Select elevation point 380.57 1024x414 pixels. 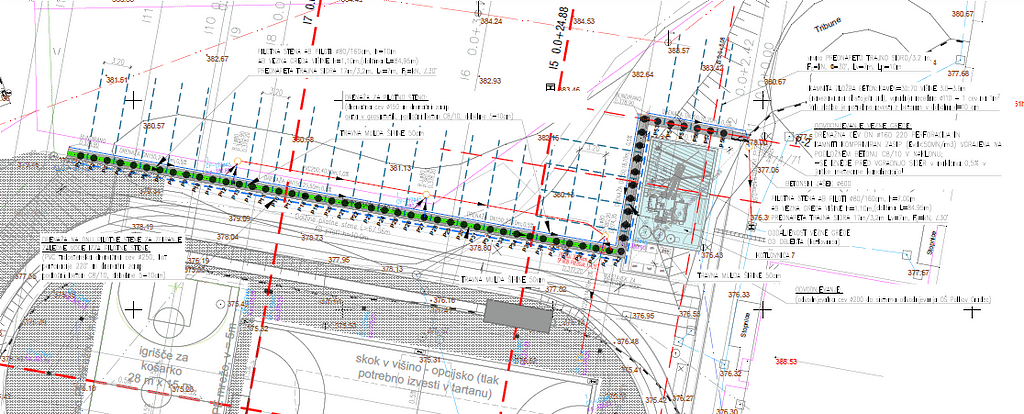(153, 127)
